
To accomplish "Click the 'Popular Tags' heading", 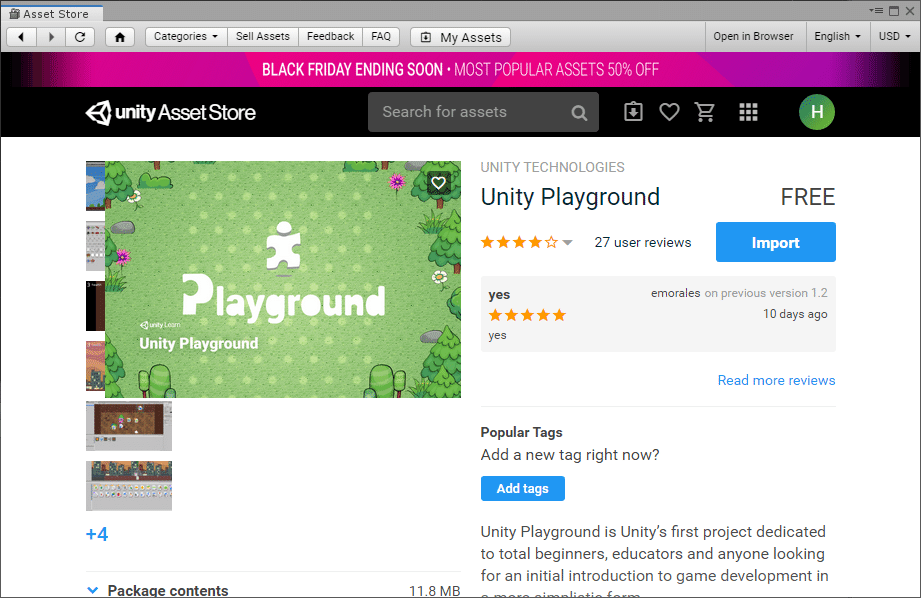I will coord(522,432).
